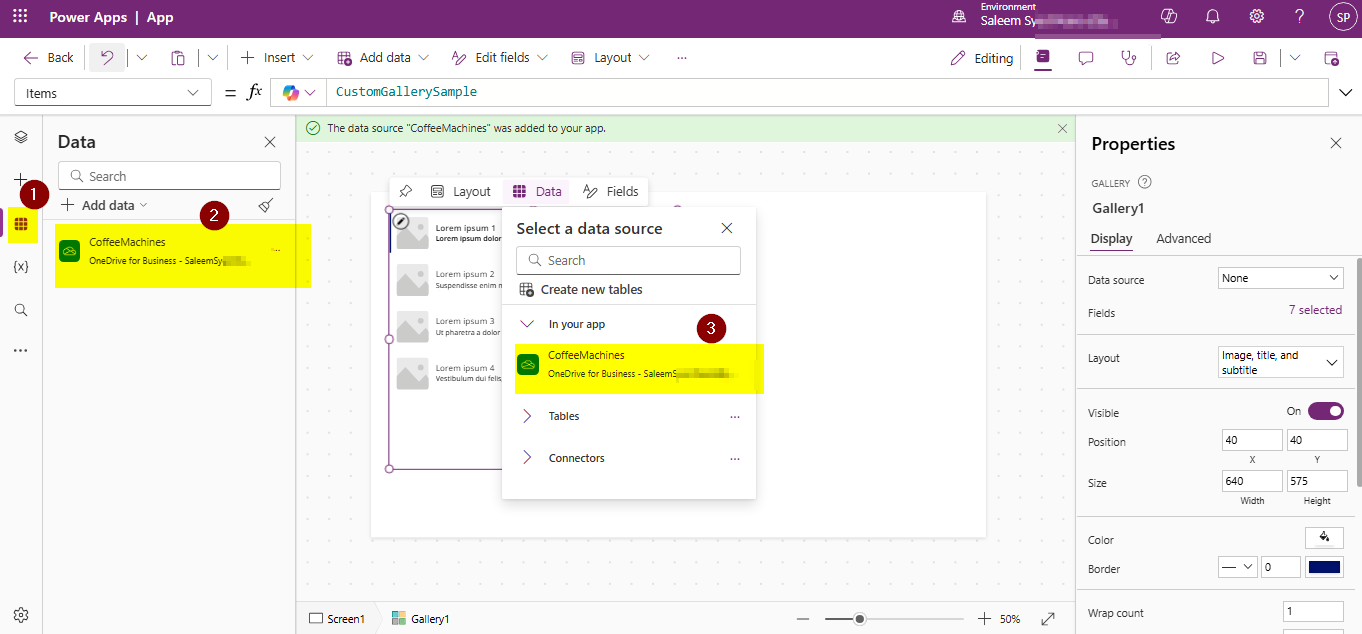Click the Copilot formula icon

coord(291,92)
